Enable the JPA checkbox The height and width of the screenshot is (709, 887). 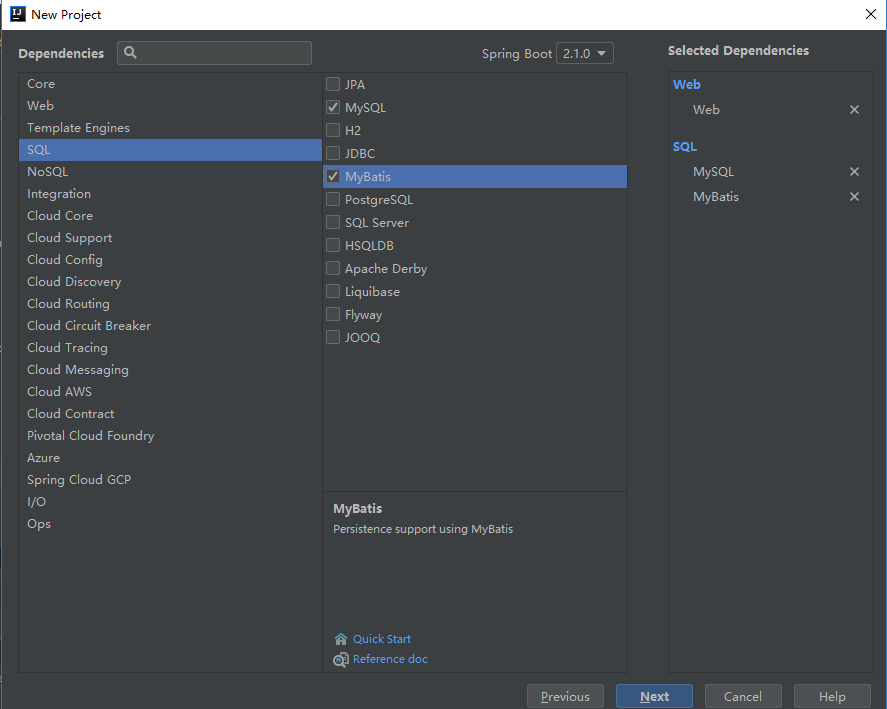click(x=333, y=84)
